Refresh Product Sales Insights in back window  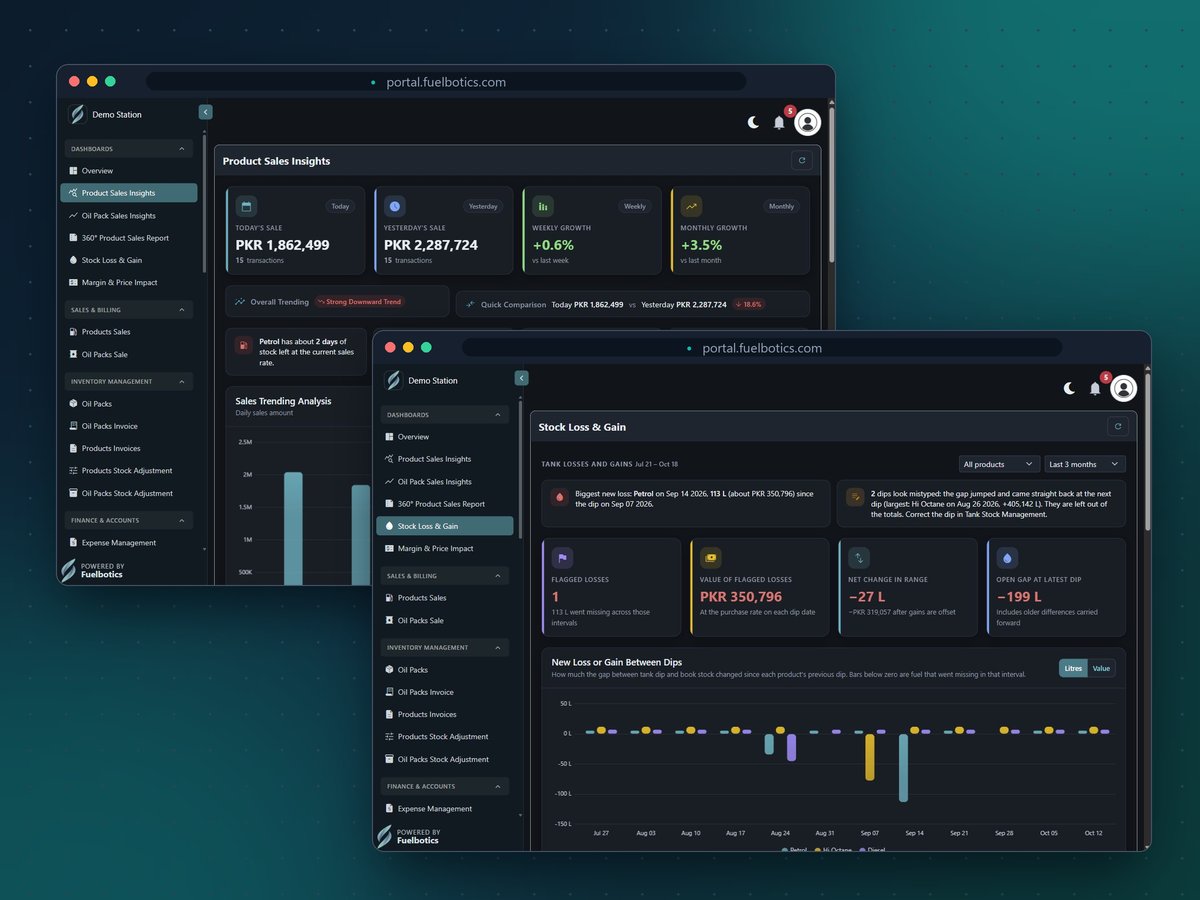[x=801, y=160]
